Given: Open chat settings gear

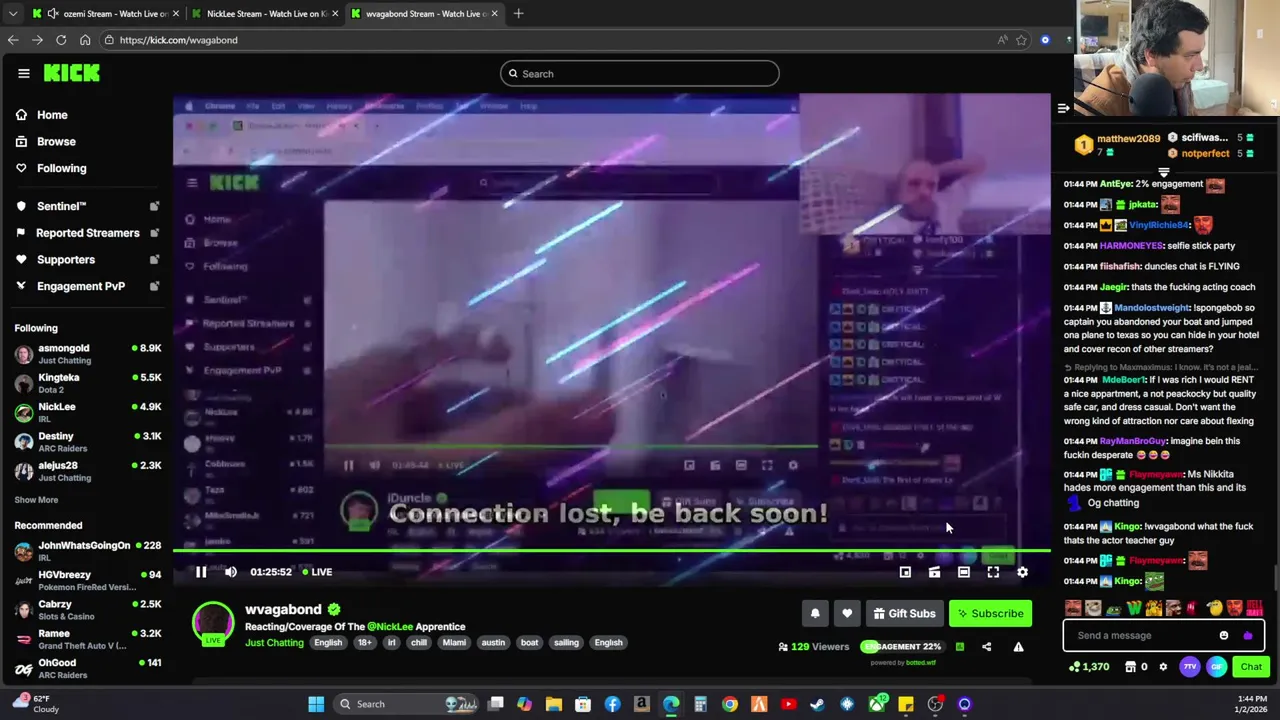Looking at the screenshot, I should (1163, 667).
